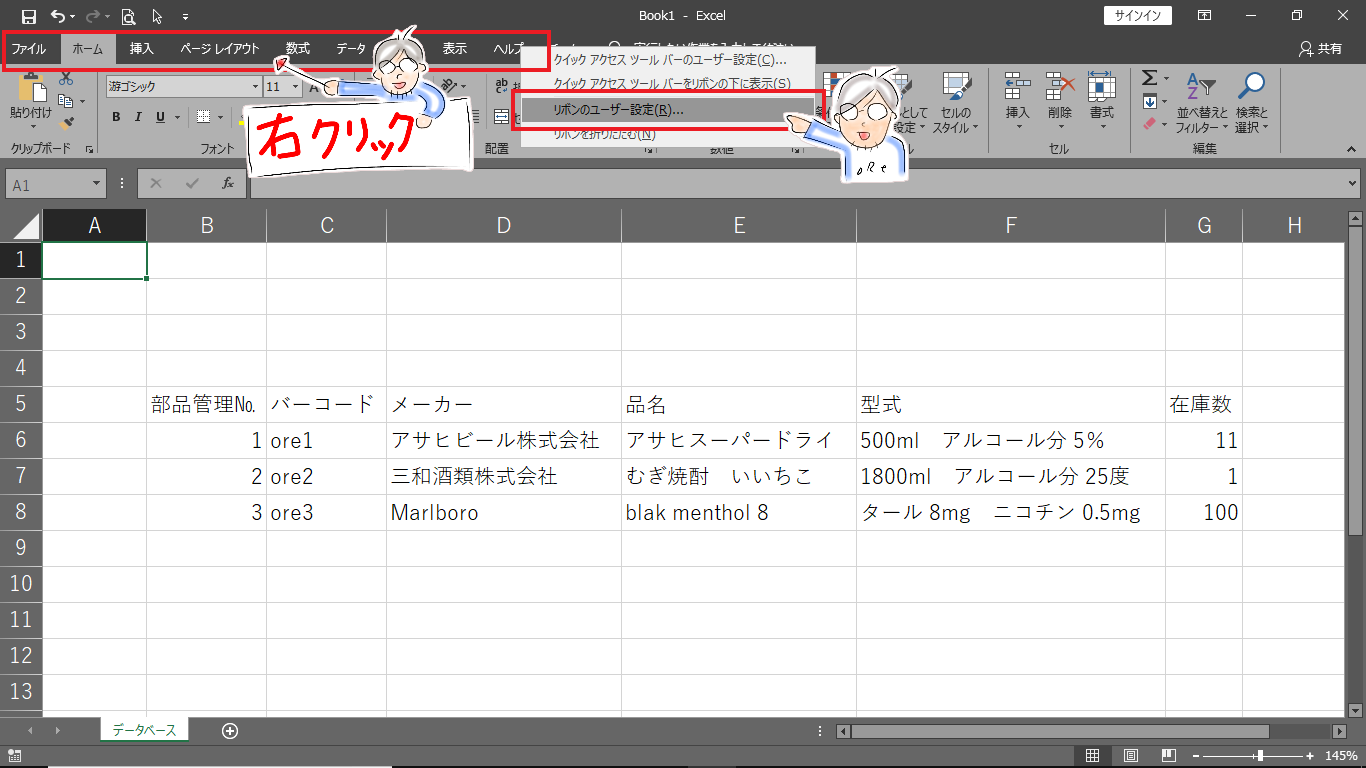The image size is (1366, 768).
Task: Click the Undo arrow icon
Action: (59, 16)
